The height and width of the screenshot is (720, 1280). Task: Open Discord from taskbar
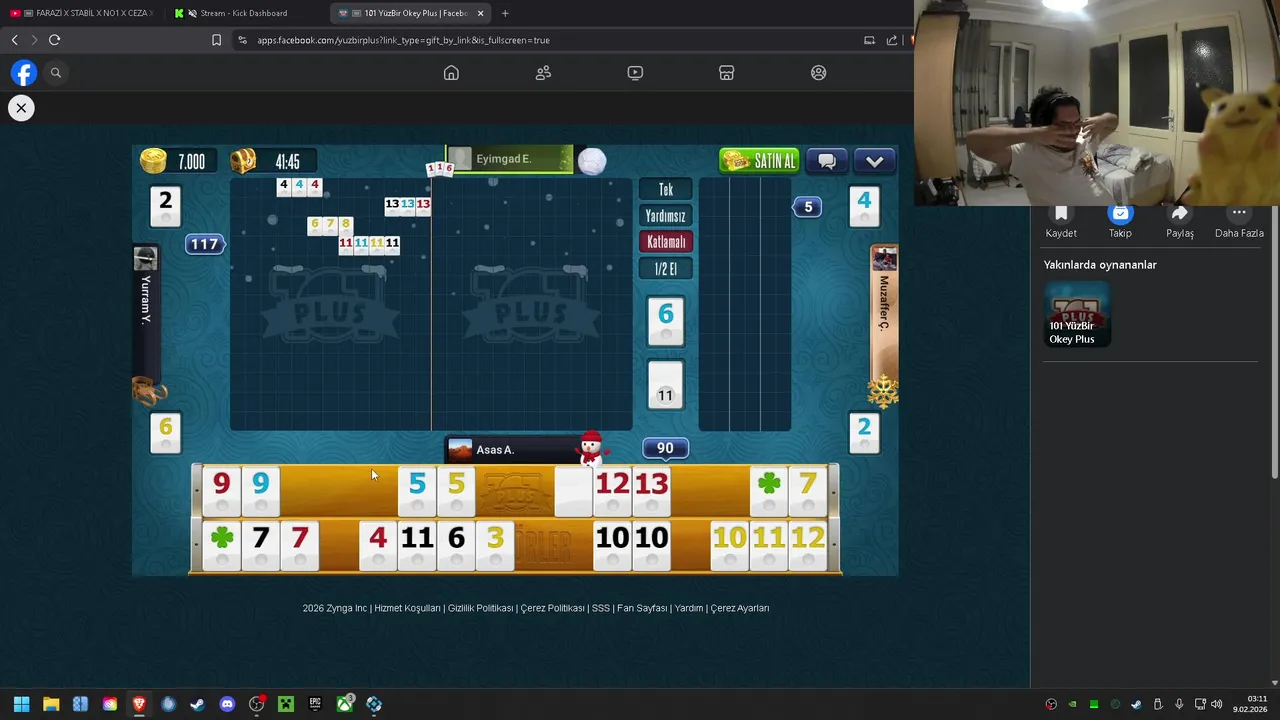(227, 704)
